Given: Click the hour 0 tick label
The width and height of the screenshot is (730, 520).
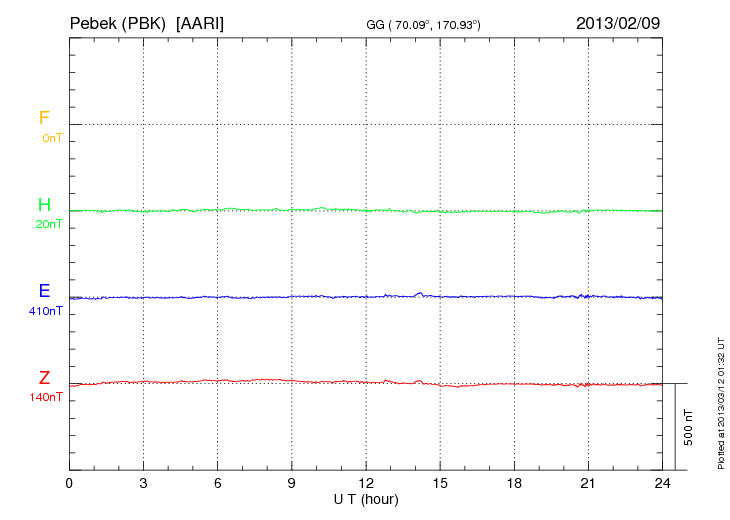Looking at the screenshot, I should [x=69, y=484].
